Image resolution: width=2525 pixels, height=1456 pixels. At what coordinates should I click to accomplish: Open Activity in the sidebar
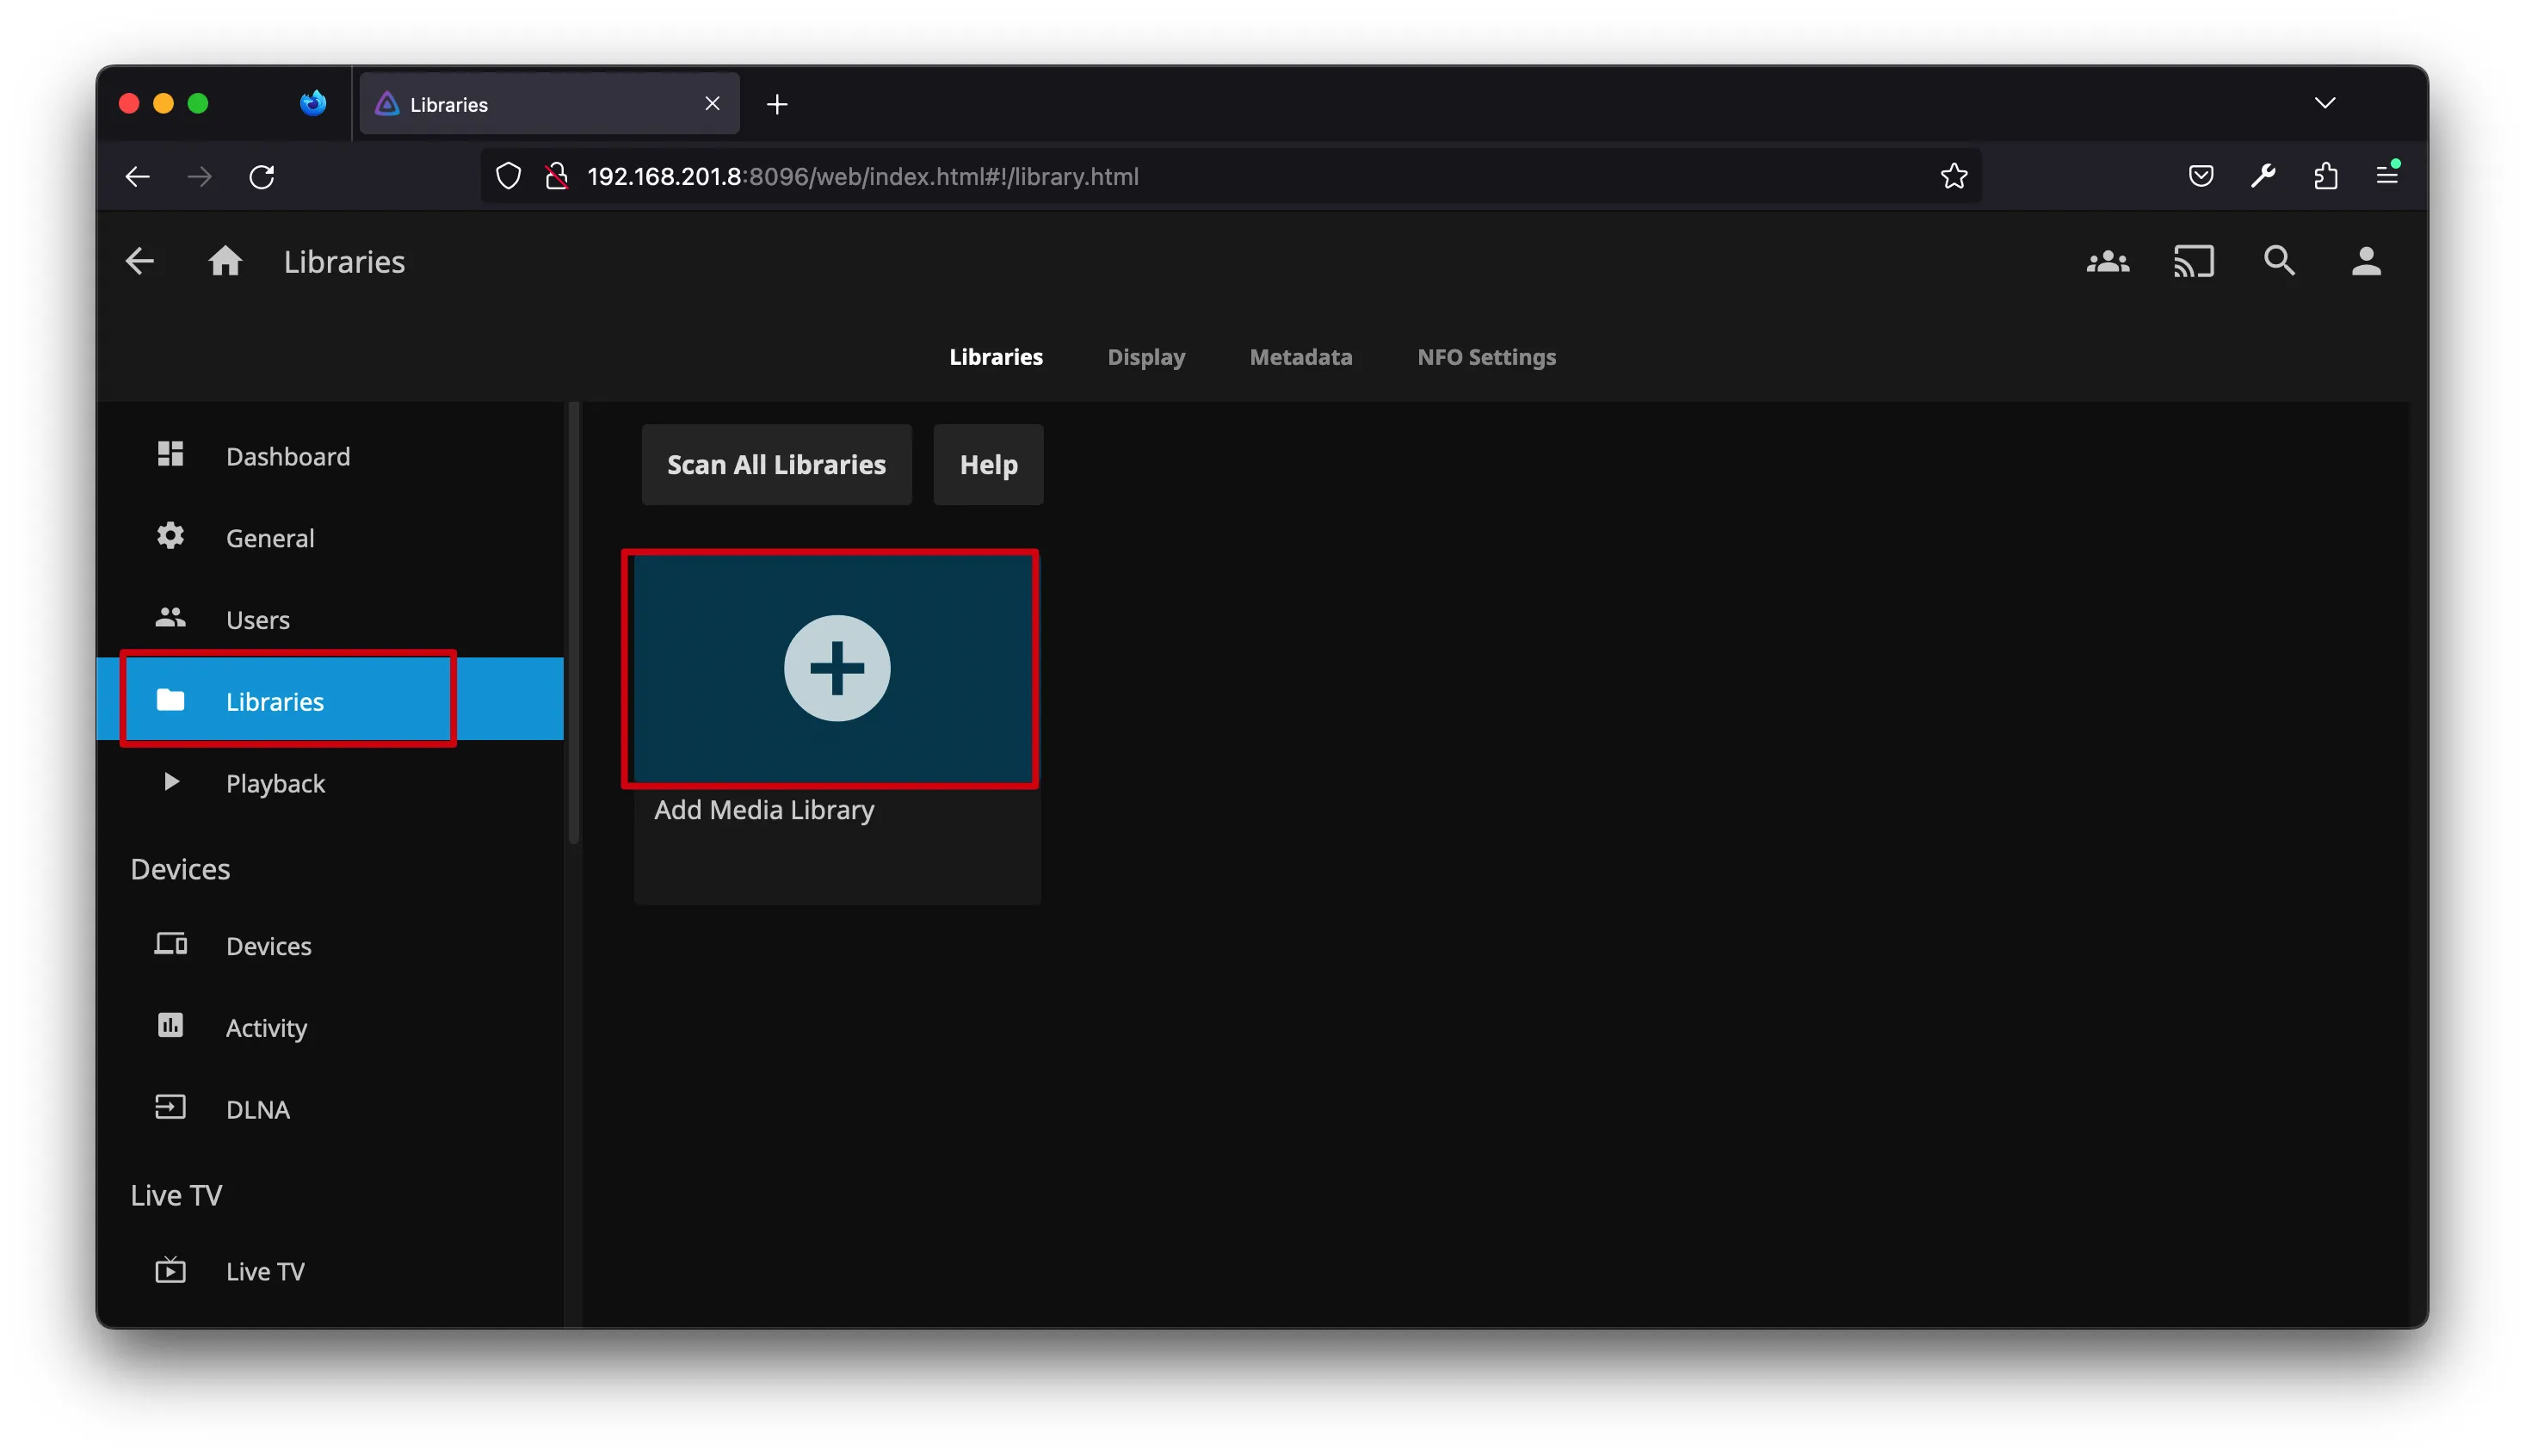pyautogui.click(x=330, y=1027)
